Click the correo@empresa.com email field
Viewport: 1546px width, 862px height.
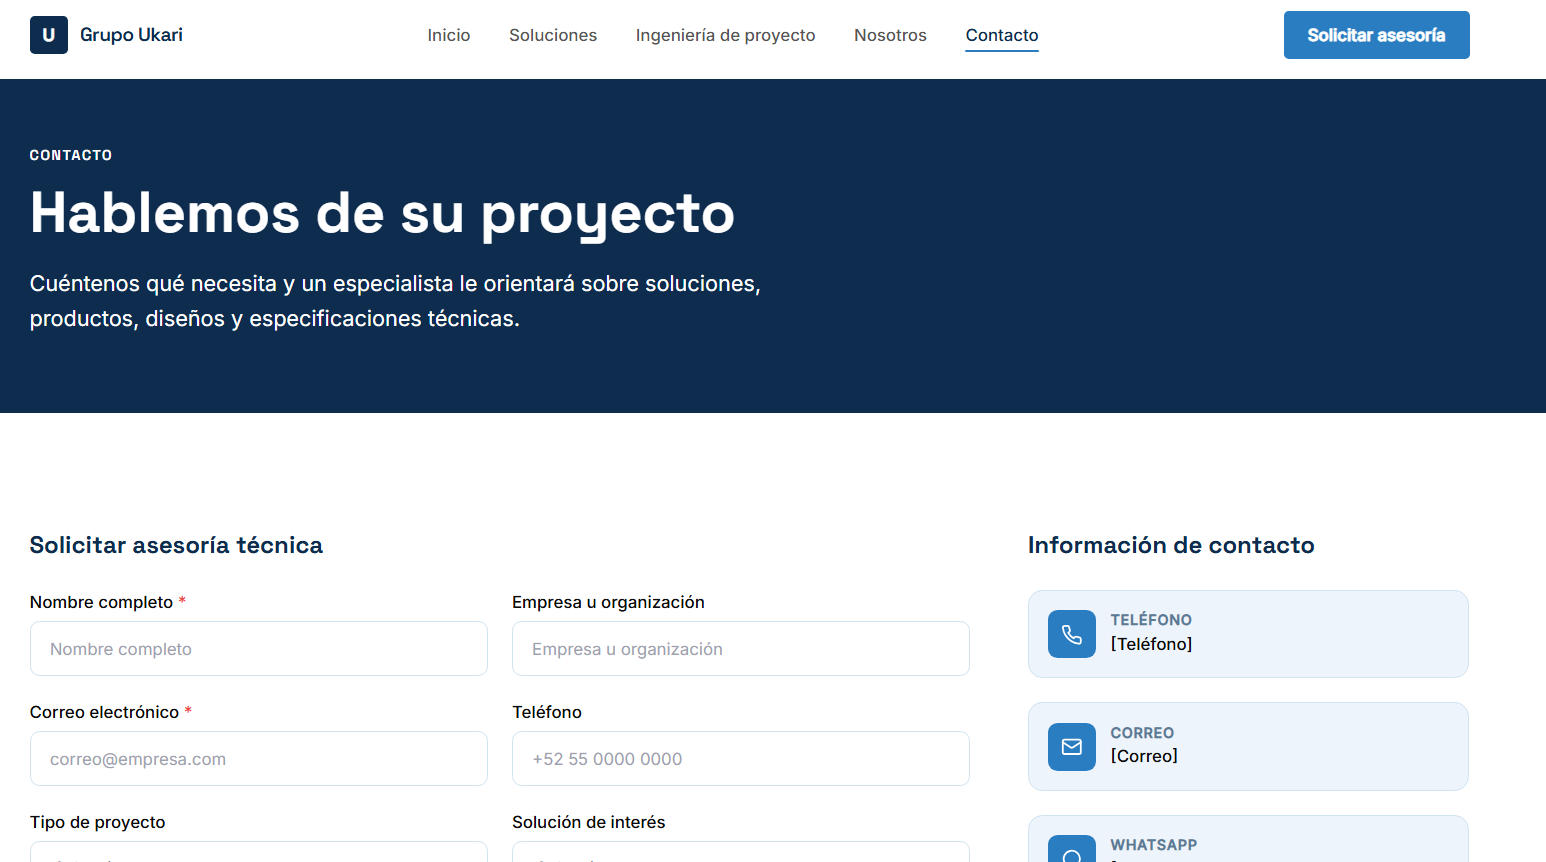pos(259,759)
